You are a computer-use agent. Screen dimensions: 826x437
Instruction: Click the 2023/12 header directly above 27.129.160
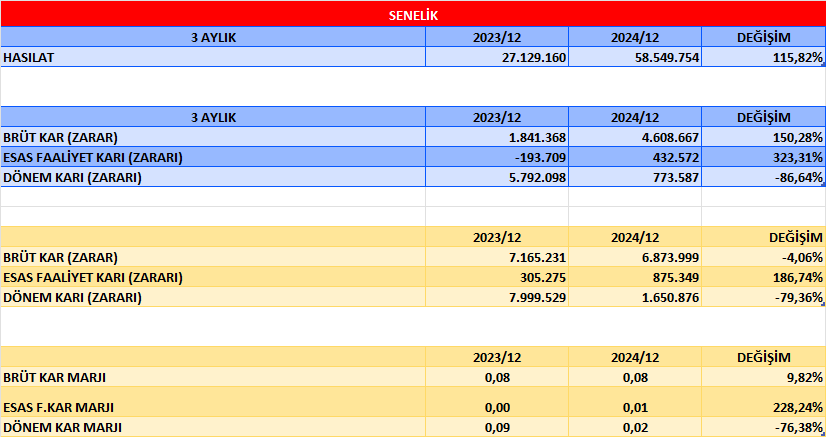[x=497, y=37]
